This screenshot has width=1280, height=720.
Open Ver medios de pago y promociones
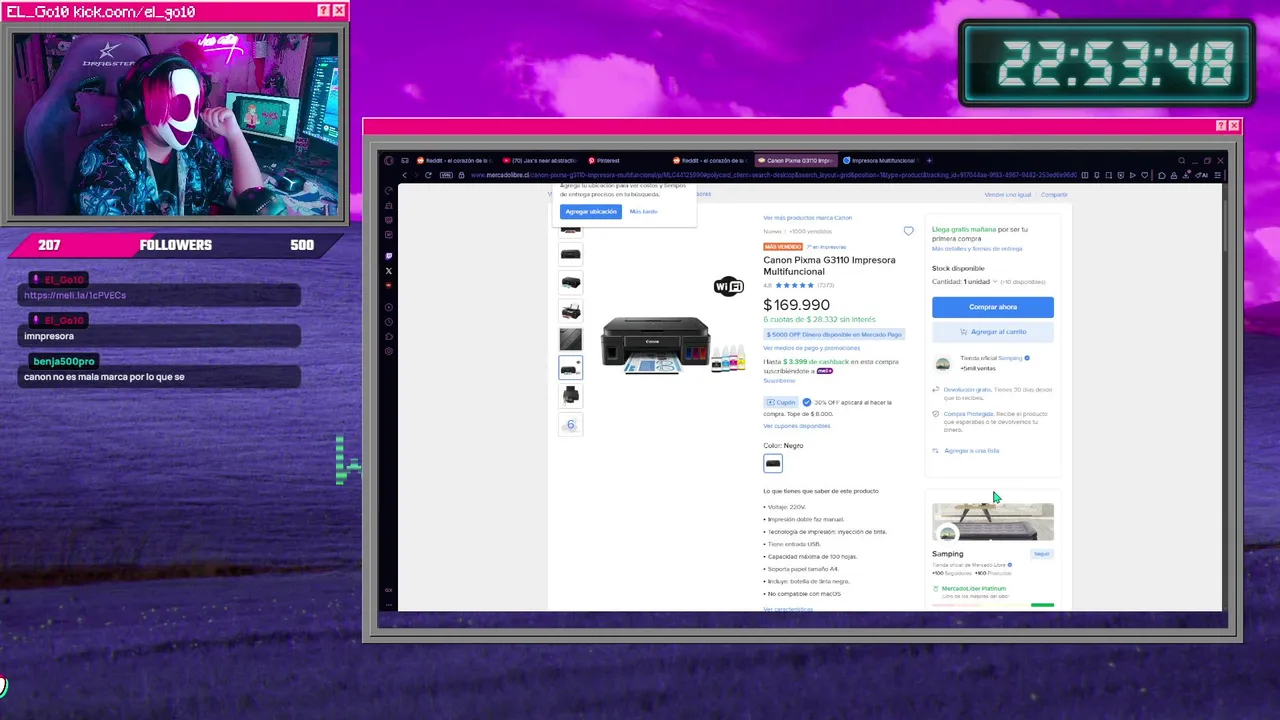coord(811,348)
